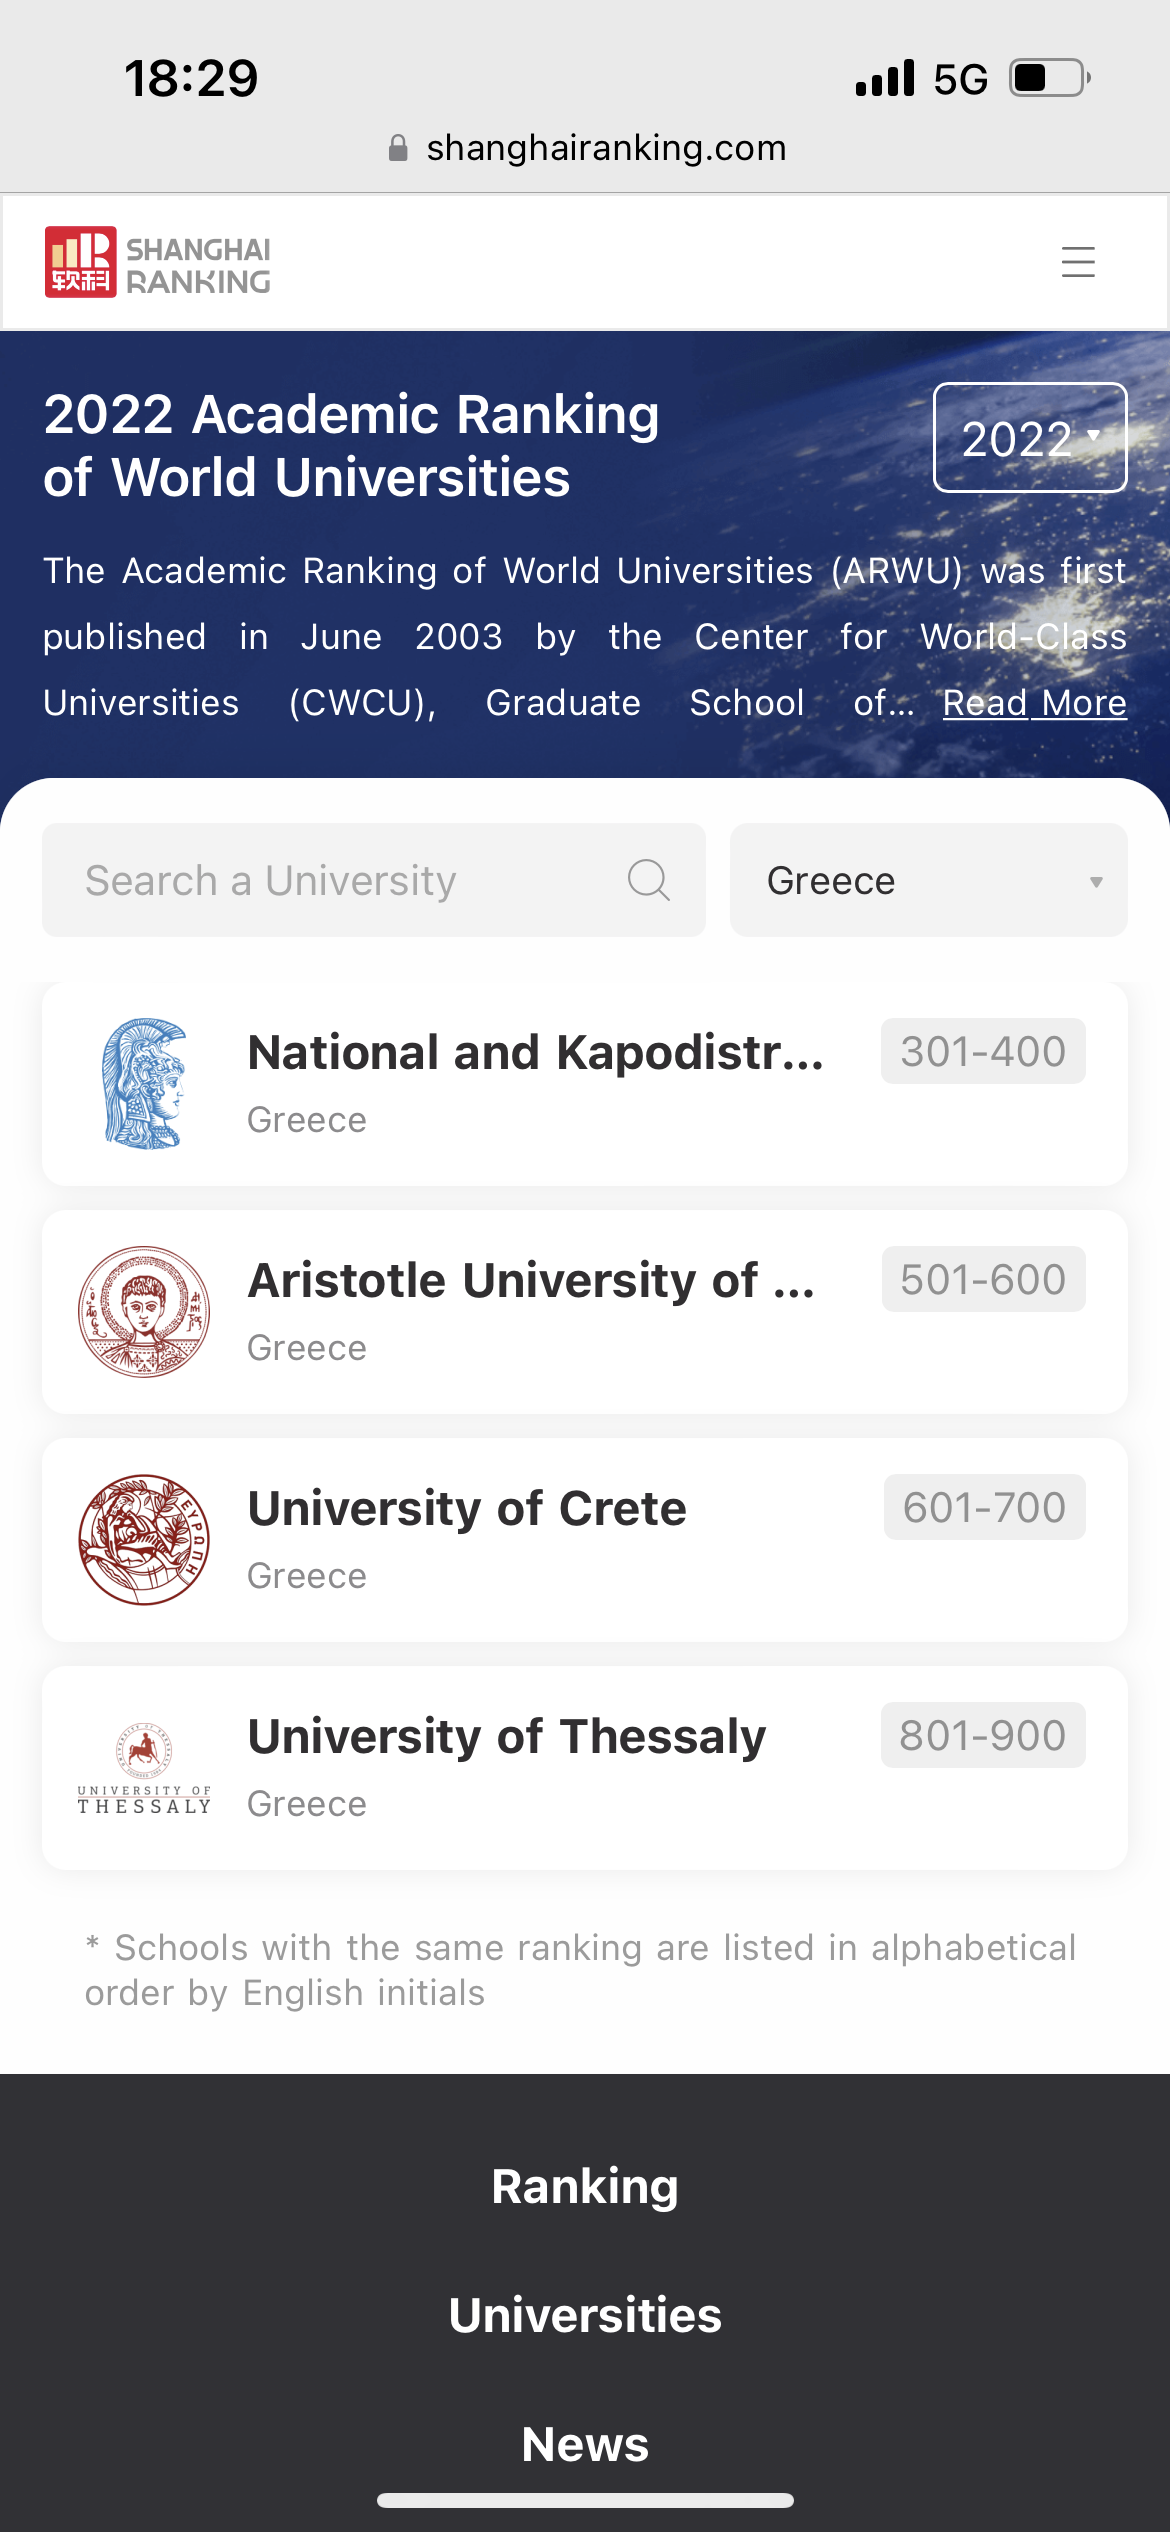Viewport: 1170px width, 2532px height.
Task: Tap the ShanghaiRanking logo
Action: pos(158,262)
